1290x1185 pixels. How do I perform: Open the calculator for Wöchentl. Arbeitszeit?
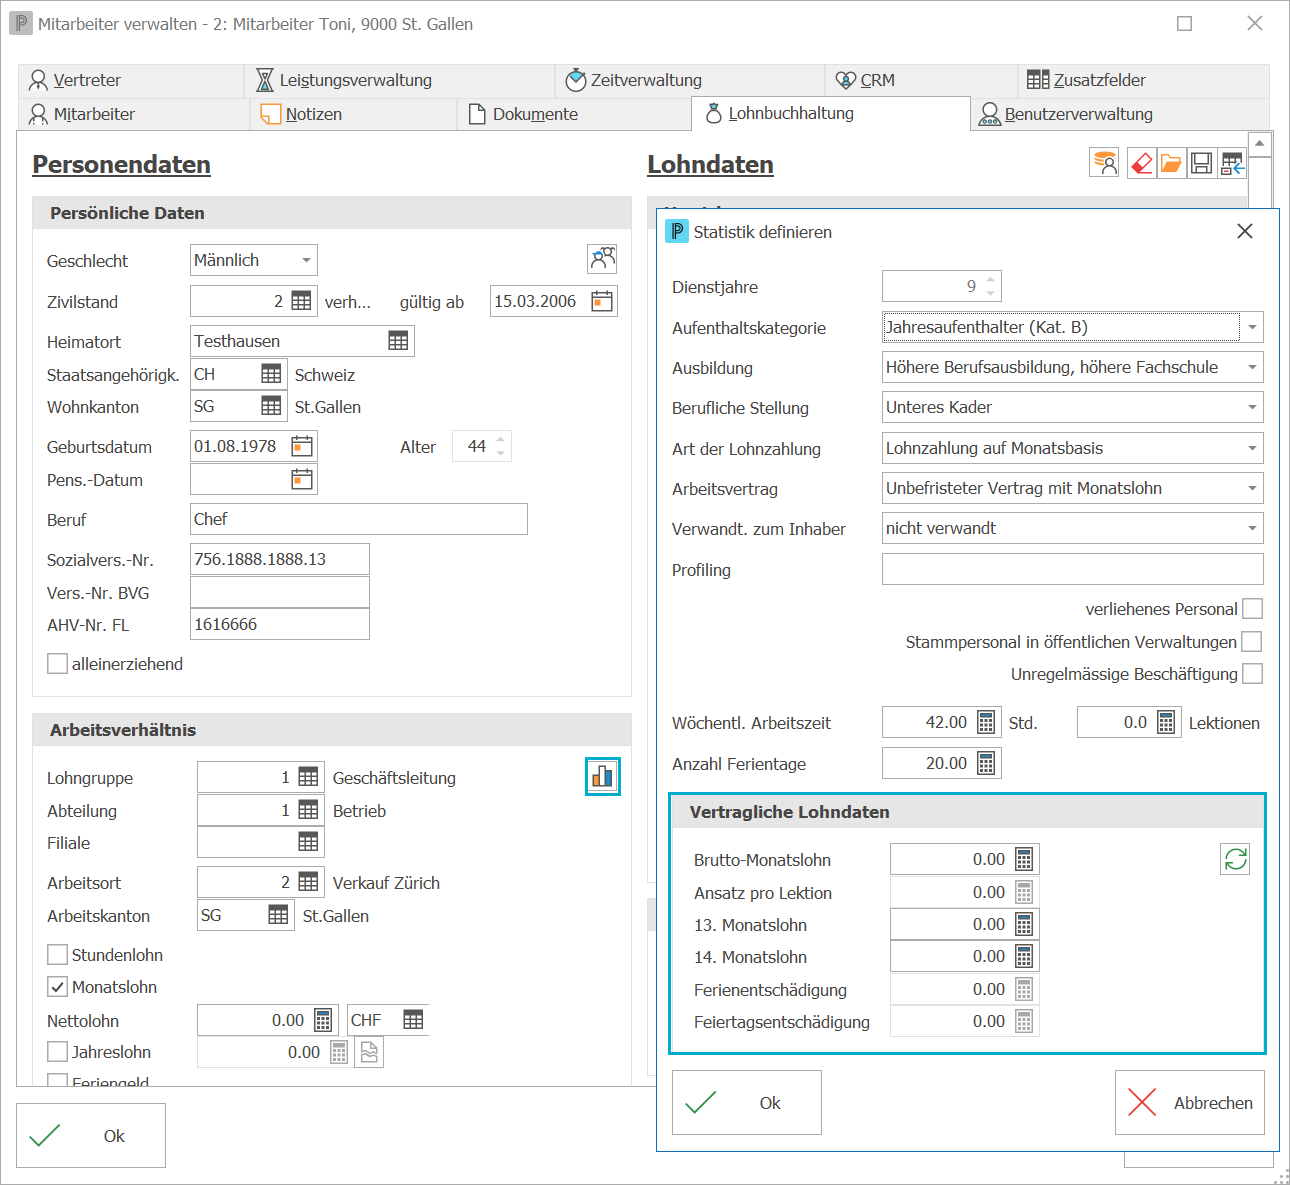click(x=986, y=722)
